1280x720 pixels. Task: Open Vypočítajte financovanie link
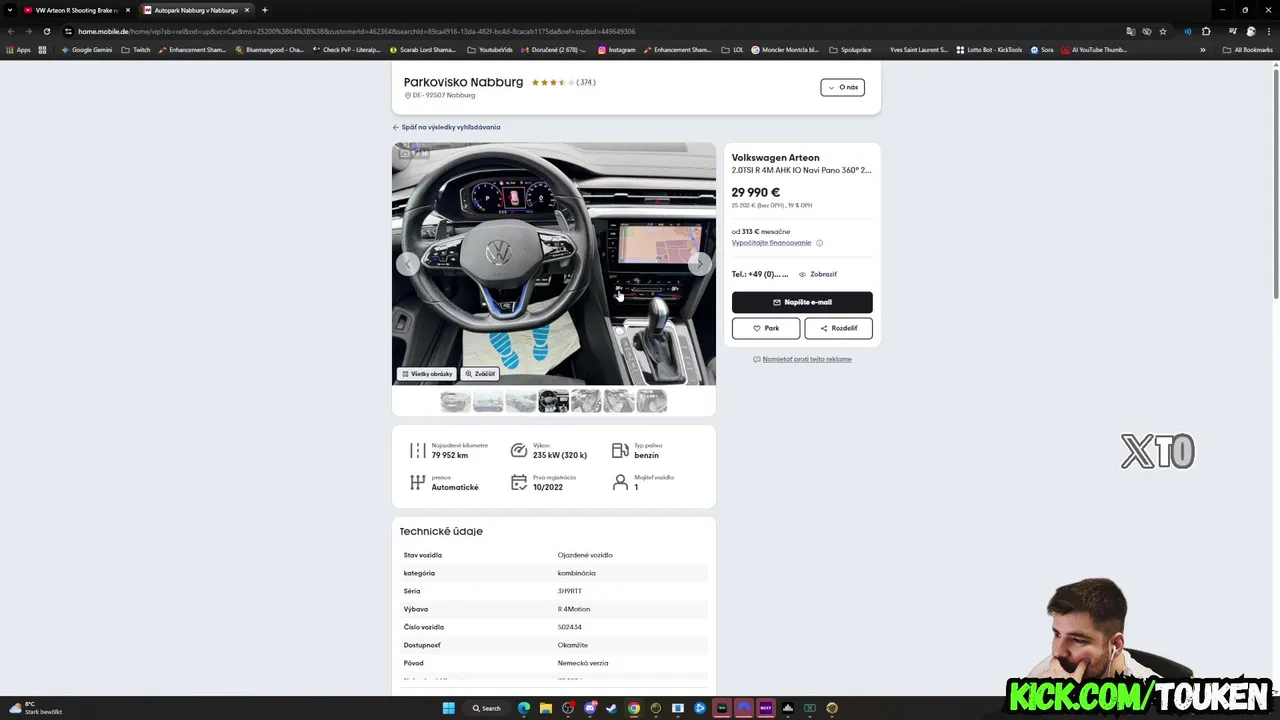[771, 243]
